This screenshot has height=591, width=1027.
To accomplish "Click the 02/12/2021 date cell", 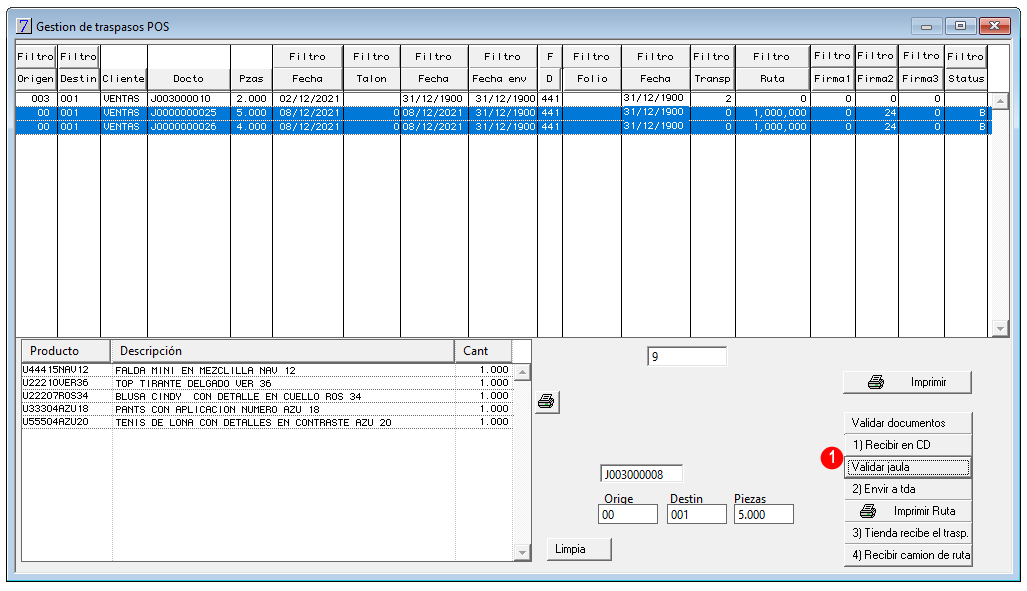I will point(308,99).
